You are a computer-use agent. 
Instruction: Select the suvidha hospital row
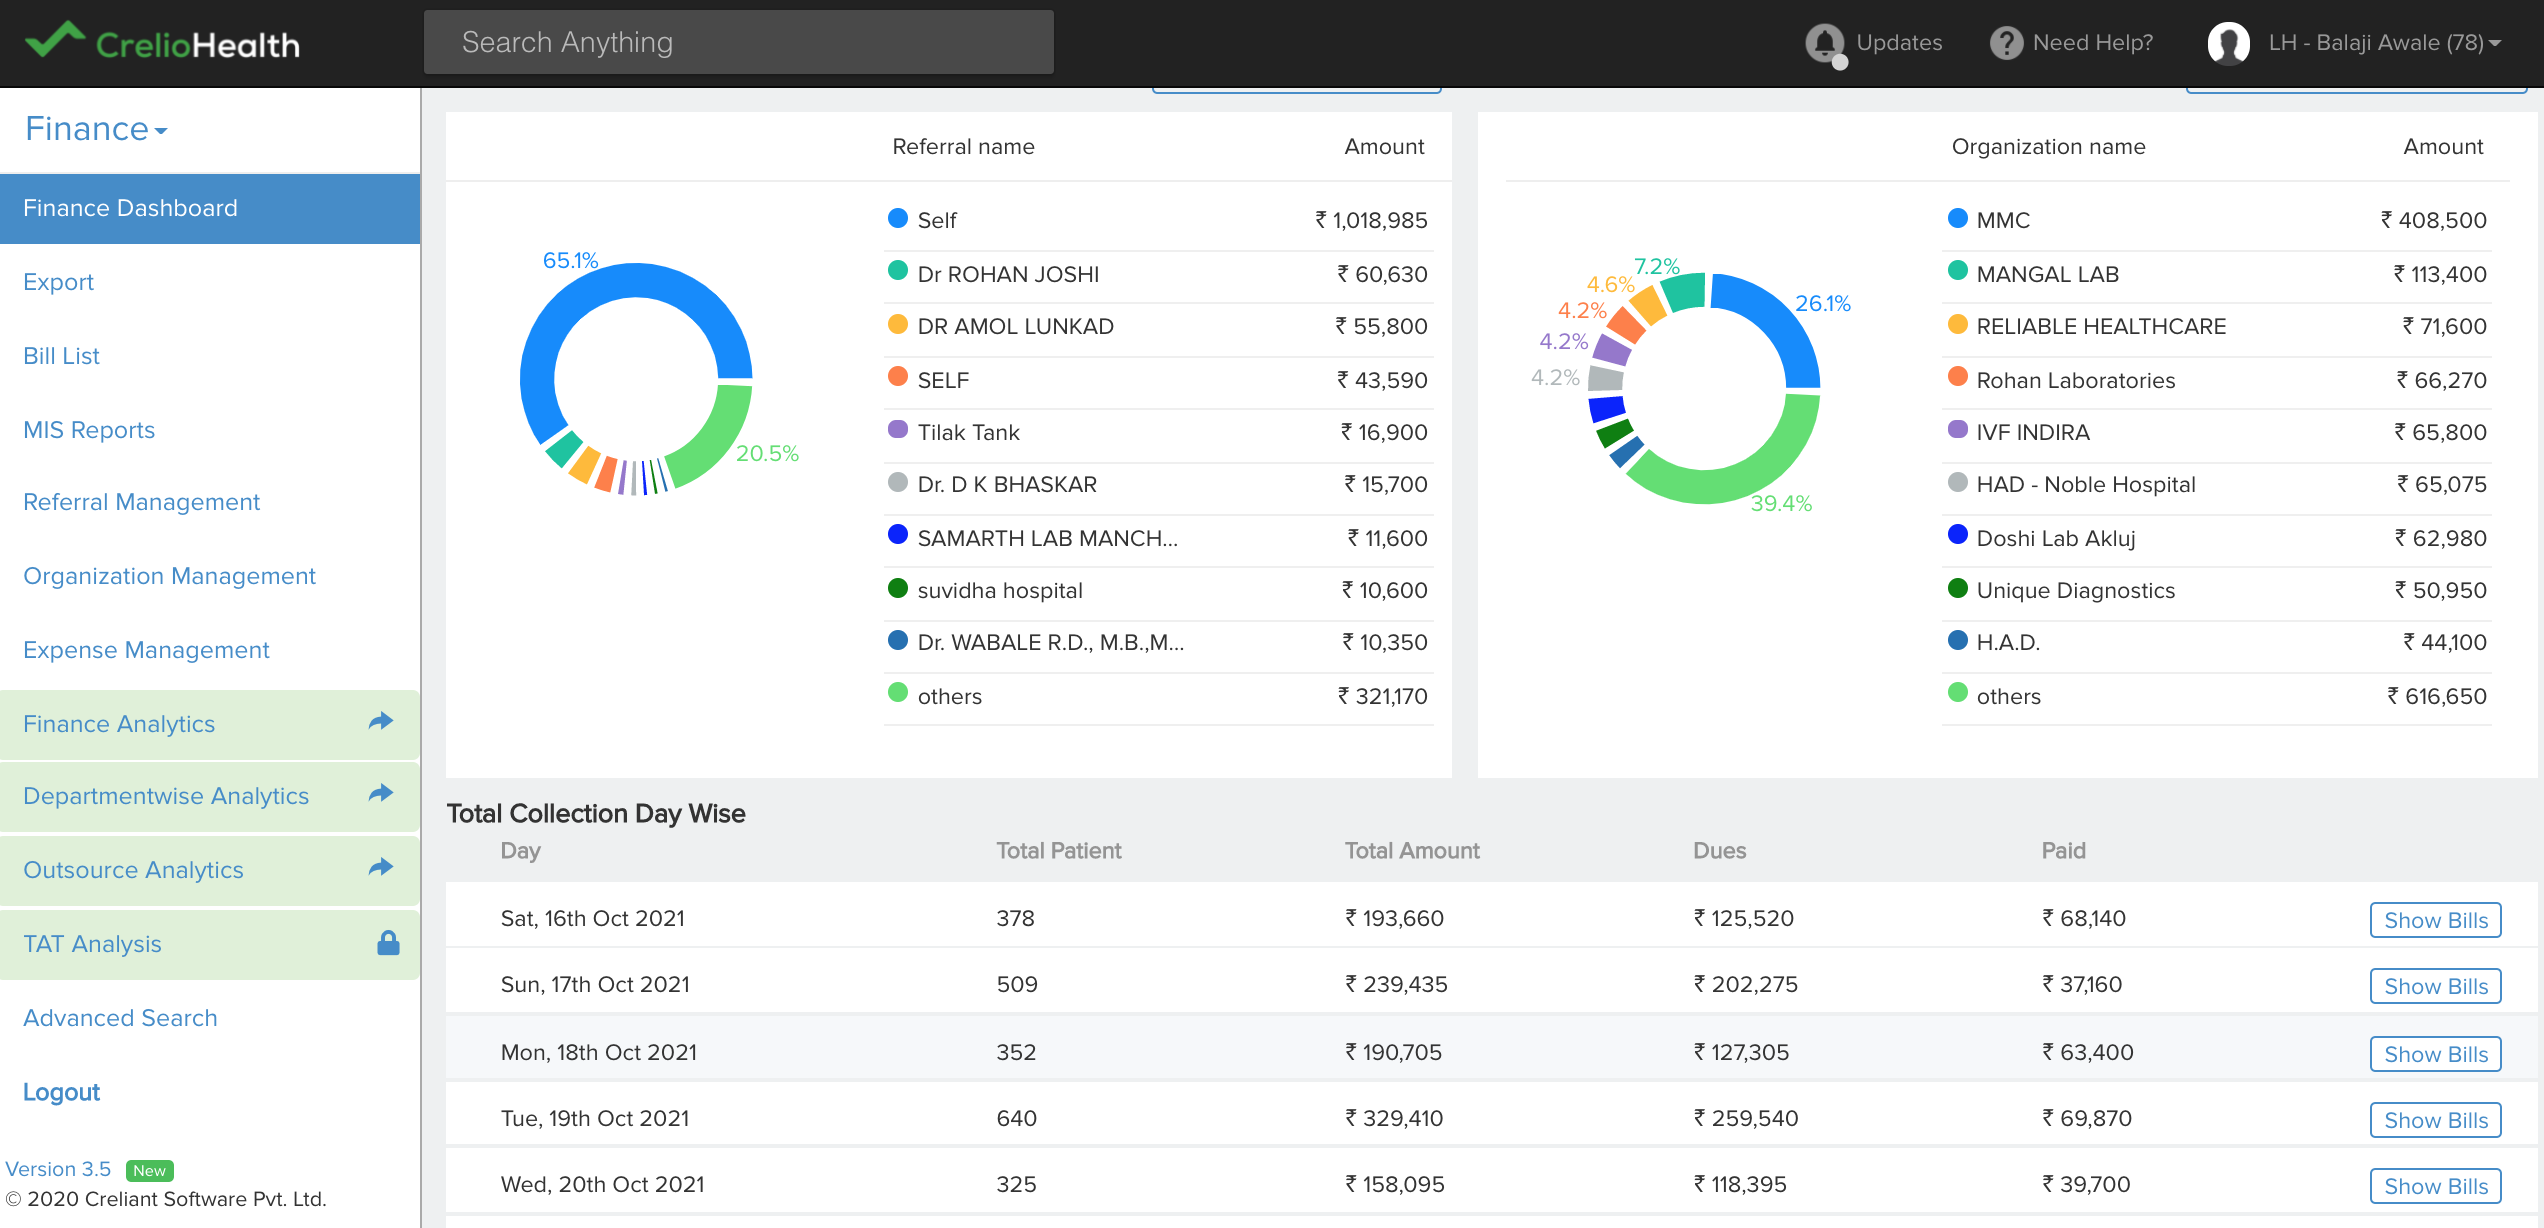click(1159, 591)
